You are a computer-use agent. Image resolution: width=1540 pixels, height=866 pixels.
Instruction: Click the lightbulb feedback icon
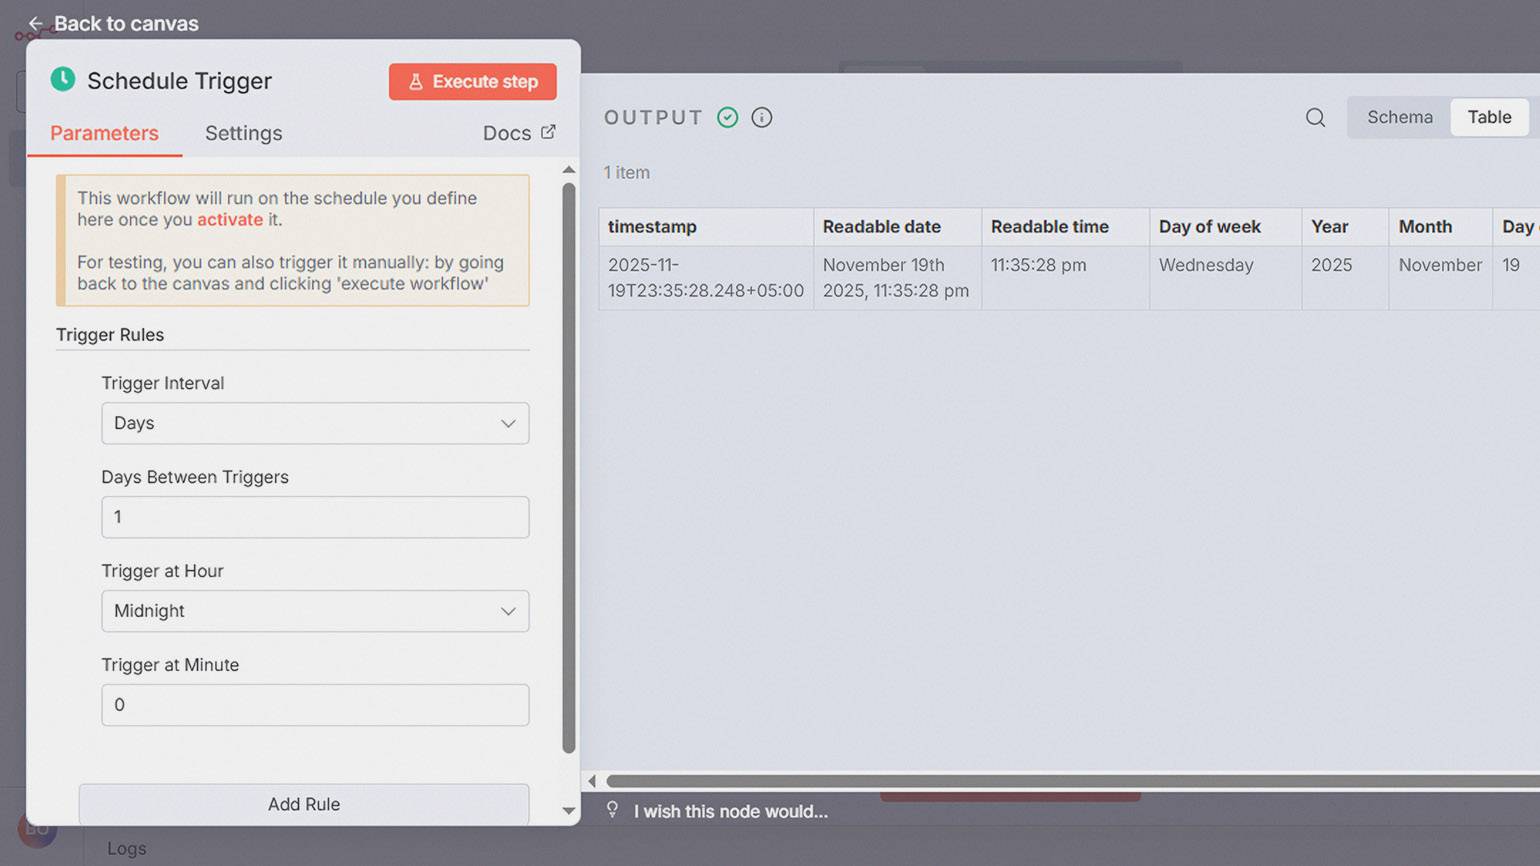(x=612, y=810)
